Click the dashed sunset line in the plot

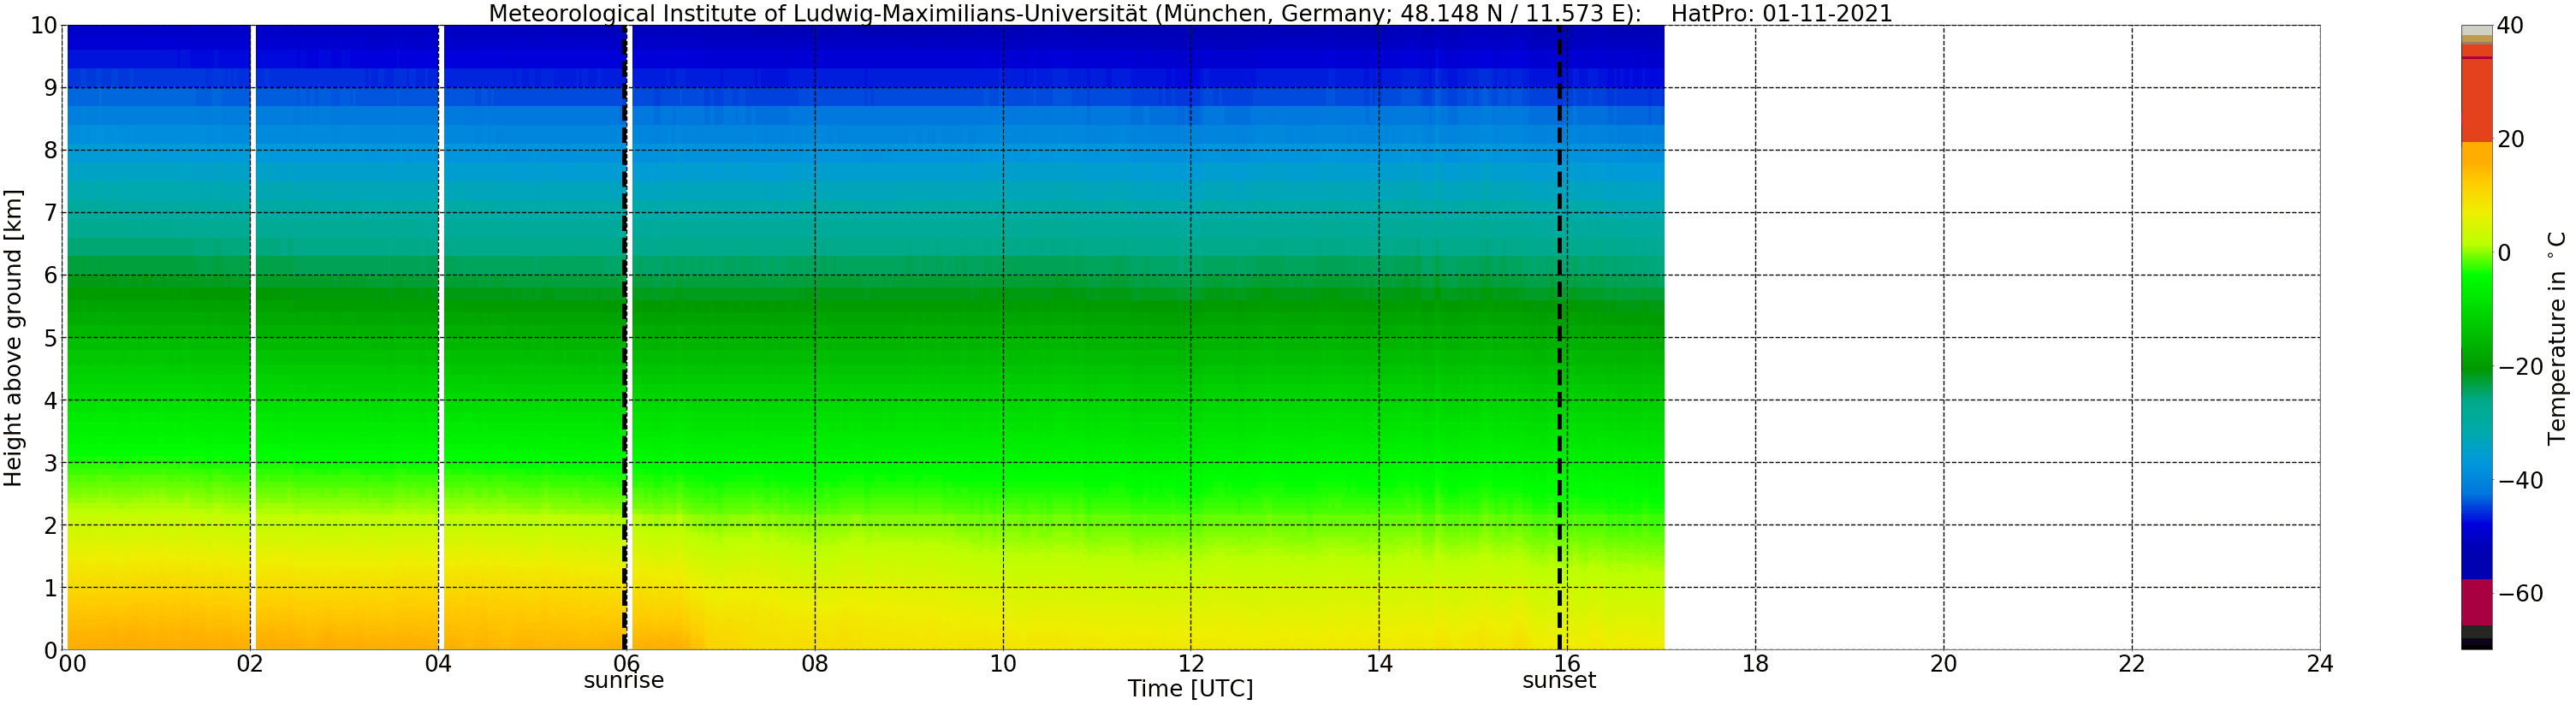pyautogui.click(x=1560, y=337)
